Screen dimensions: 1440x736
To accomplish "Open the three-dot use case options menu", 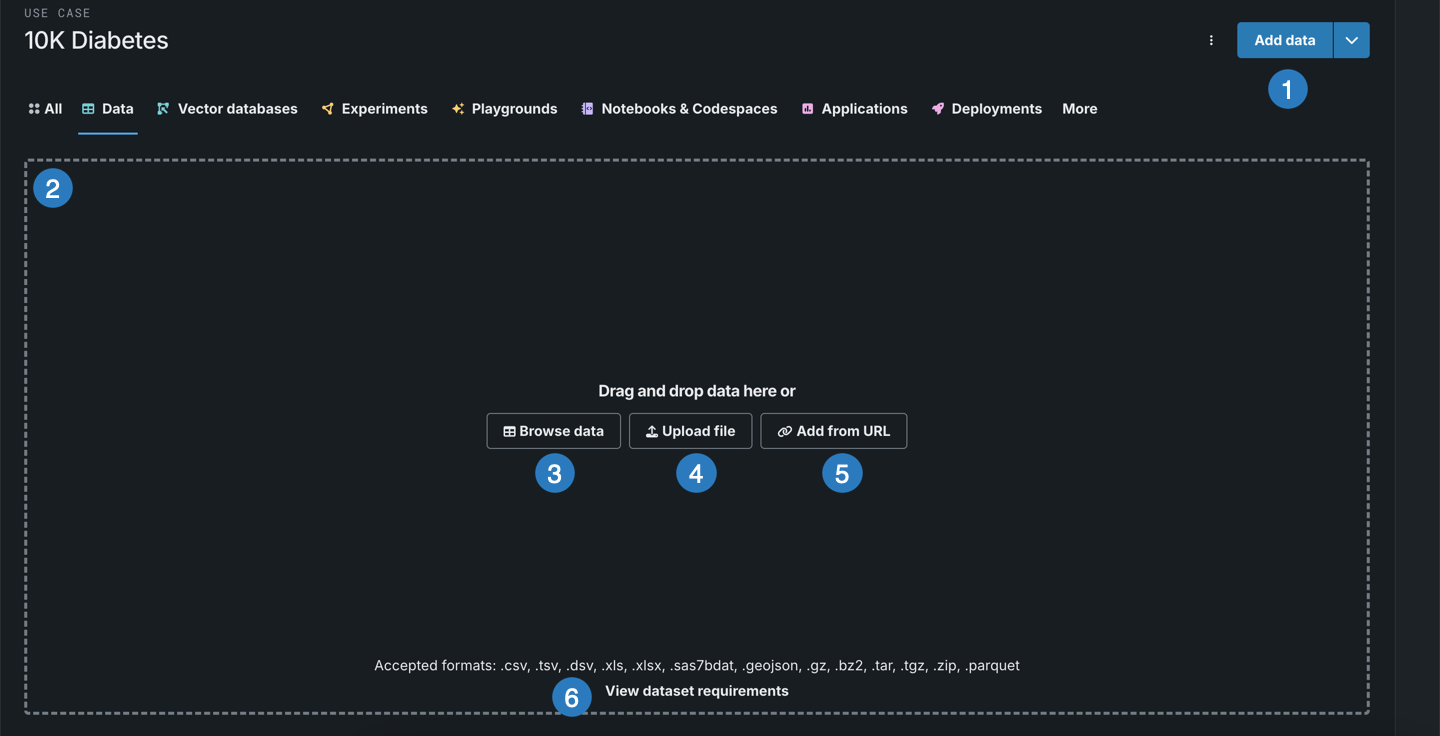I will pos(1211,41).
